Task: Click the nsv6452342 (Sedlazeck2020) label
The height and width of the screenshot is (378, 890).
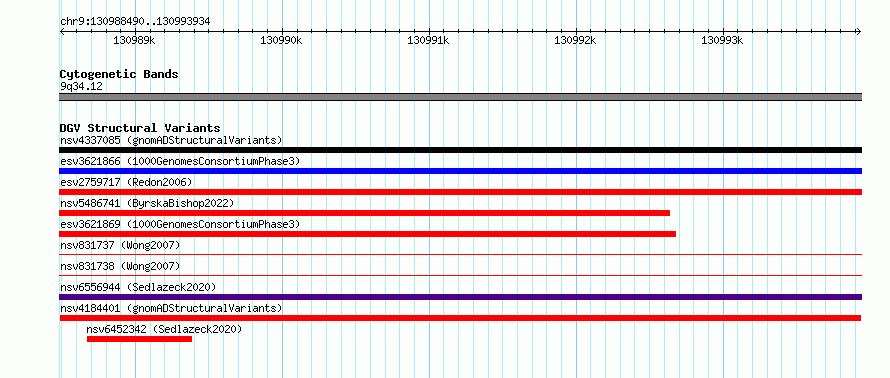Action: tap(164, 329)
